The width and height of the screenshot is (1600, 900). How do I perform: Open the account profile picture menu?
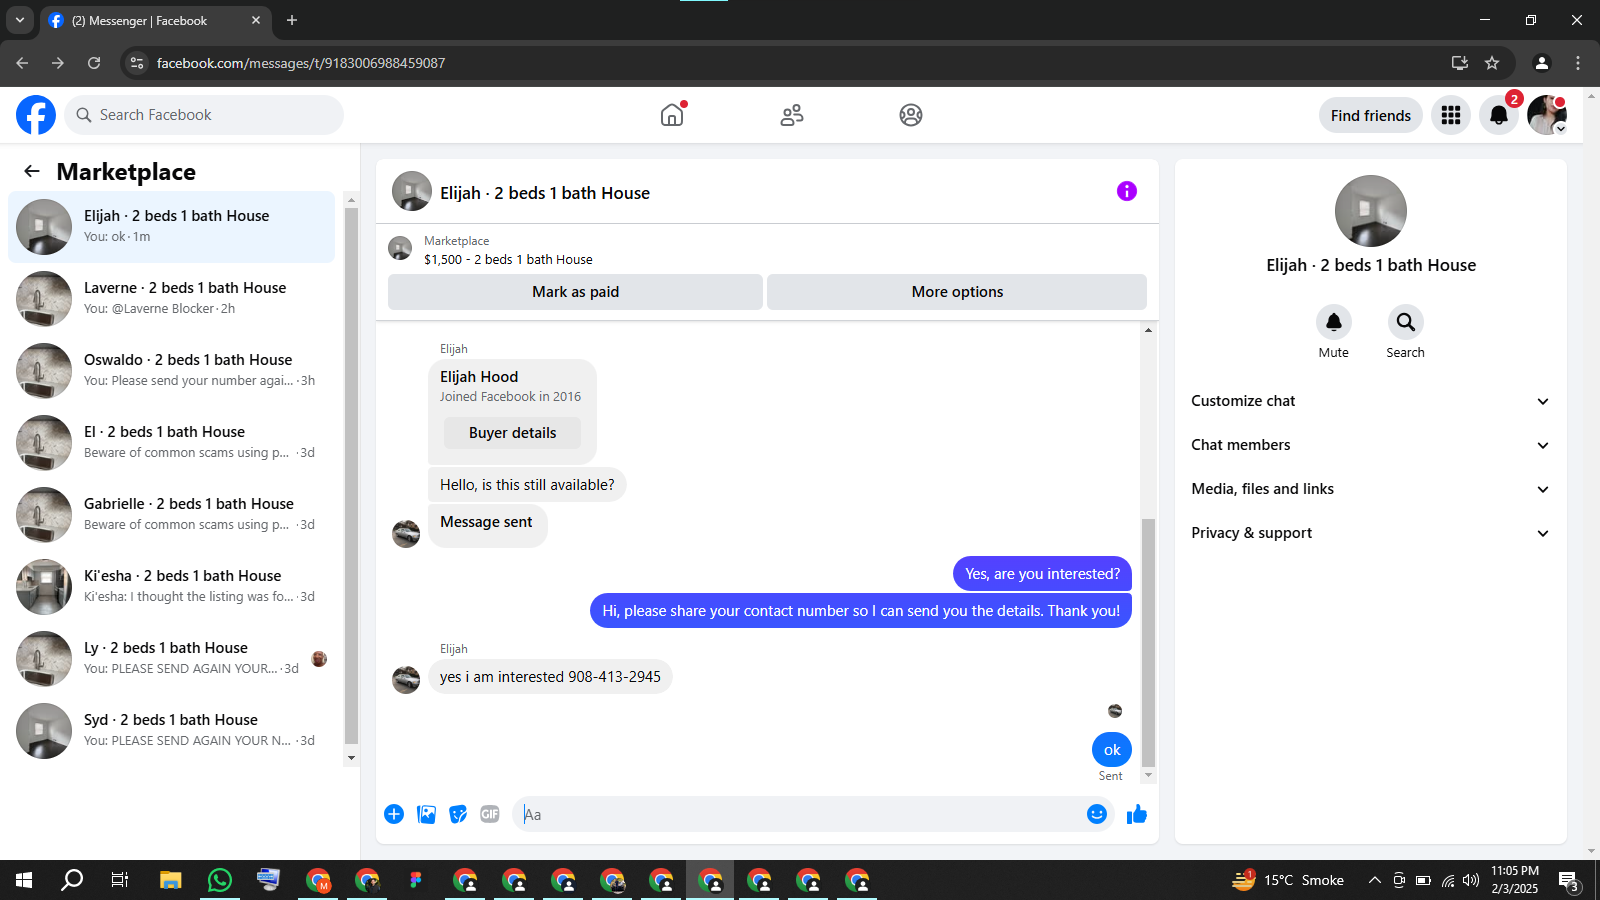click(1547, 115)
